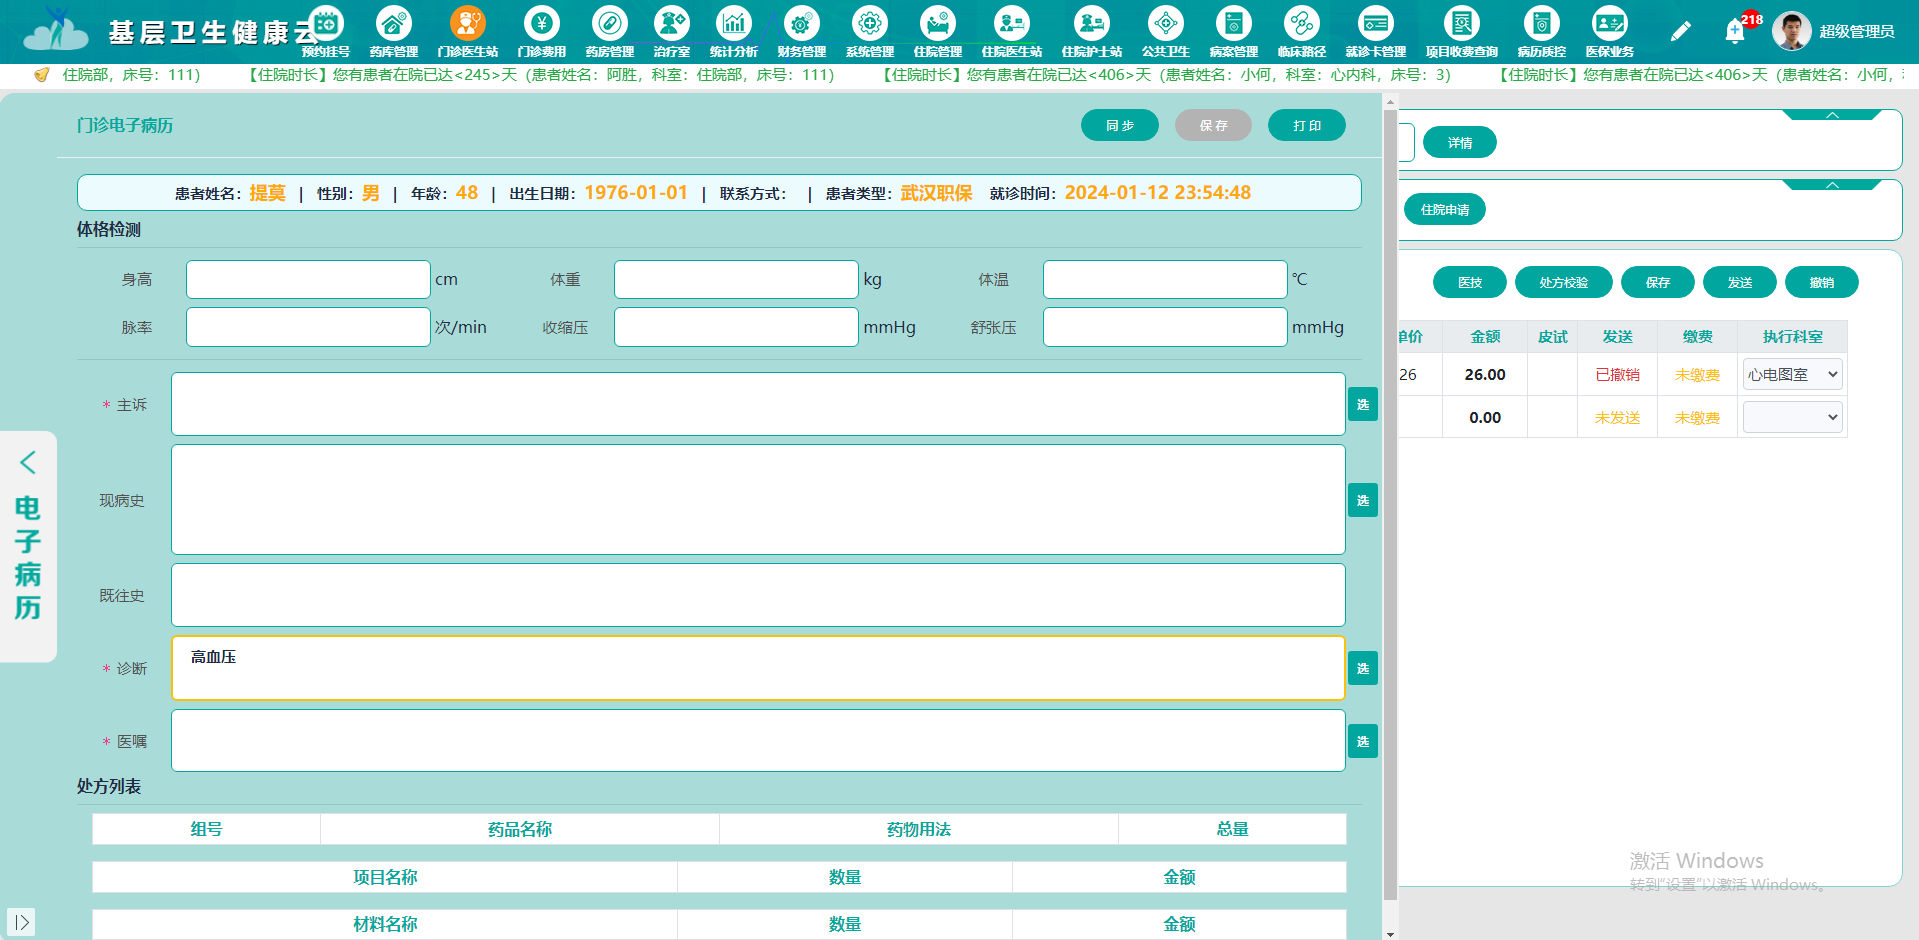
Task: Open 临床路径 clinical pathway module
Action: 1302,32
